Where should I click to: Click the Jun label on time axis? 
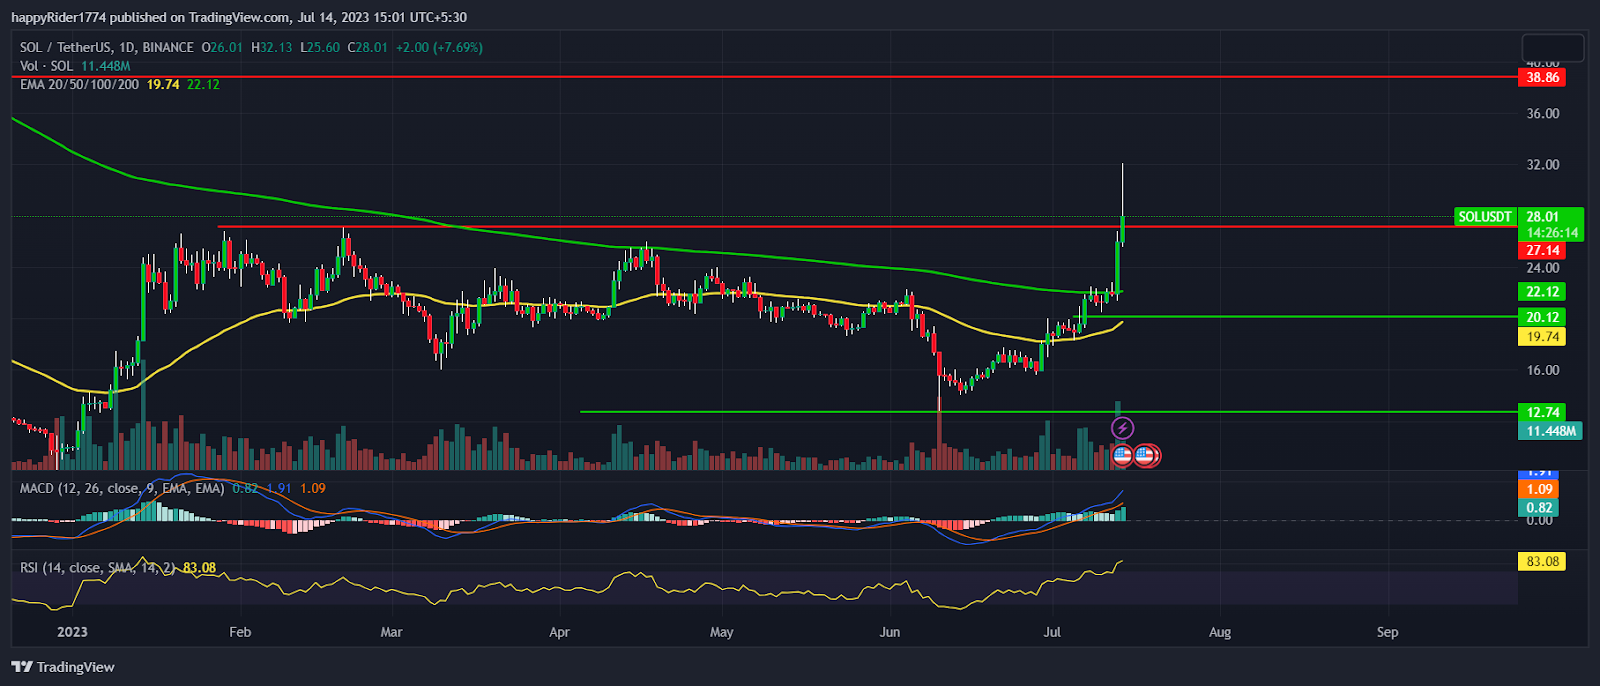click(x=889, y=632)
